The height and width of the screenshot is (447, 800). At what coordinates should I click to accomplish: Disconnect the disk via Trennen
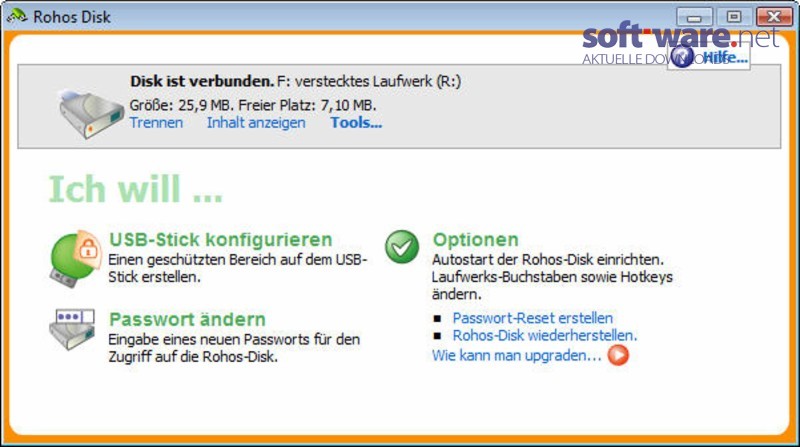pyautogui.click(x=156, y=122)
